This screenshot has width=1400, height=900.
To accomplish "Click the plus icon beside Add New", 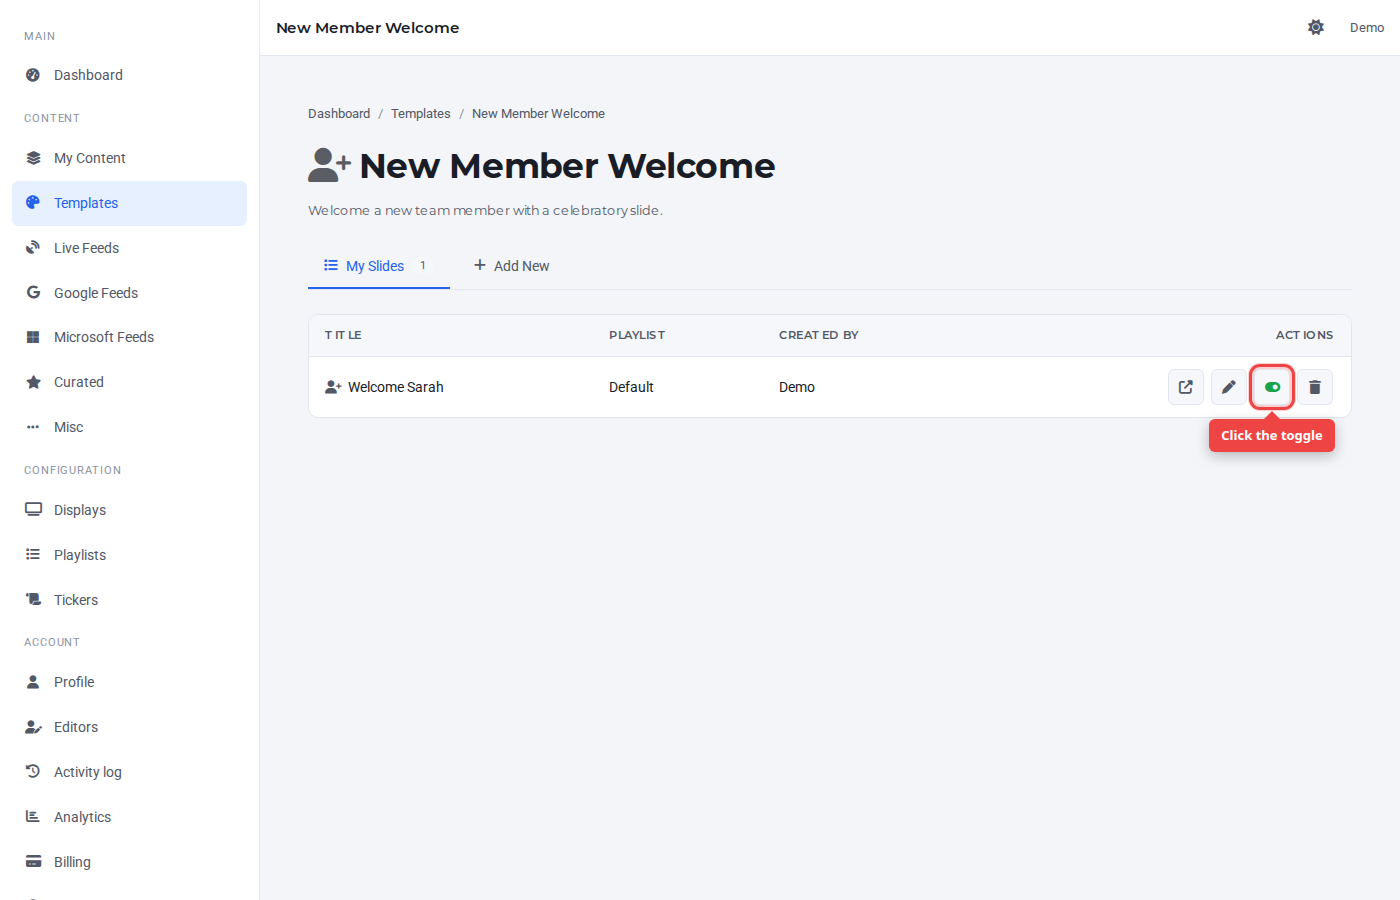I will pos(480,265).
